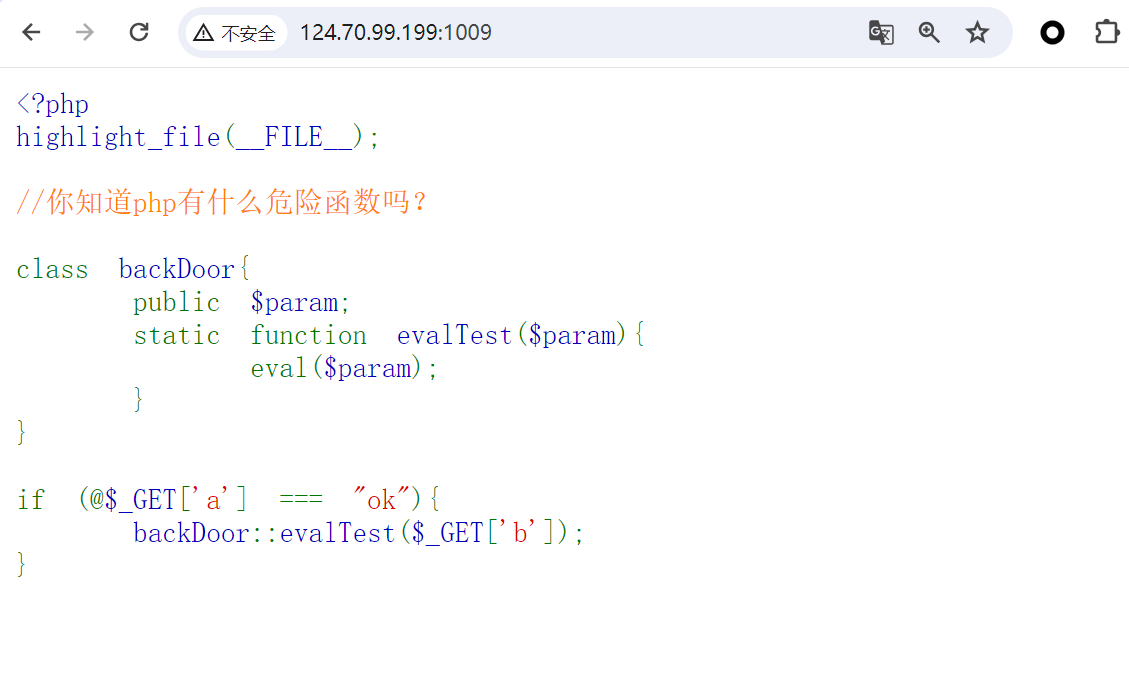
Task: Open the extensions puzzle icon
Action: pyautogui.click(x=1107, y=32)
